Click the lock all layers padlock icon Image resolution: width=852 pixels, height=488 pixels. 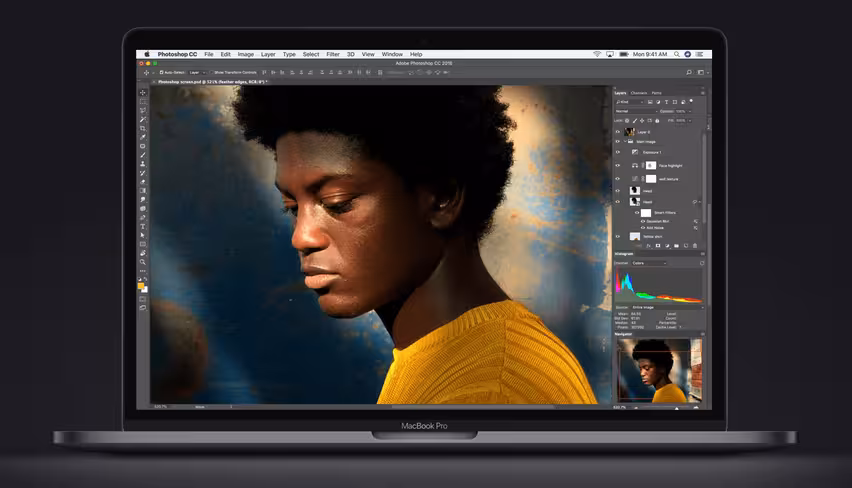pyautogui.click(x=657, y=121)
